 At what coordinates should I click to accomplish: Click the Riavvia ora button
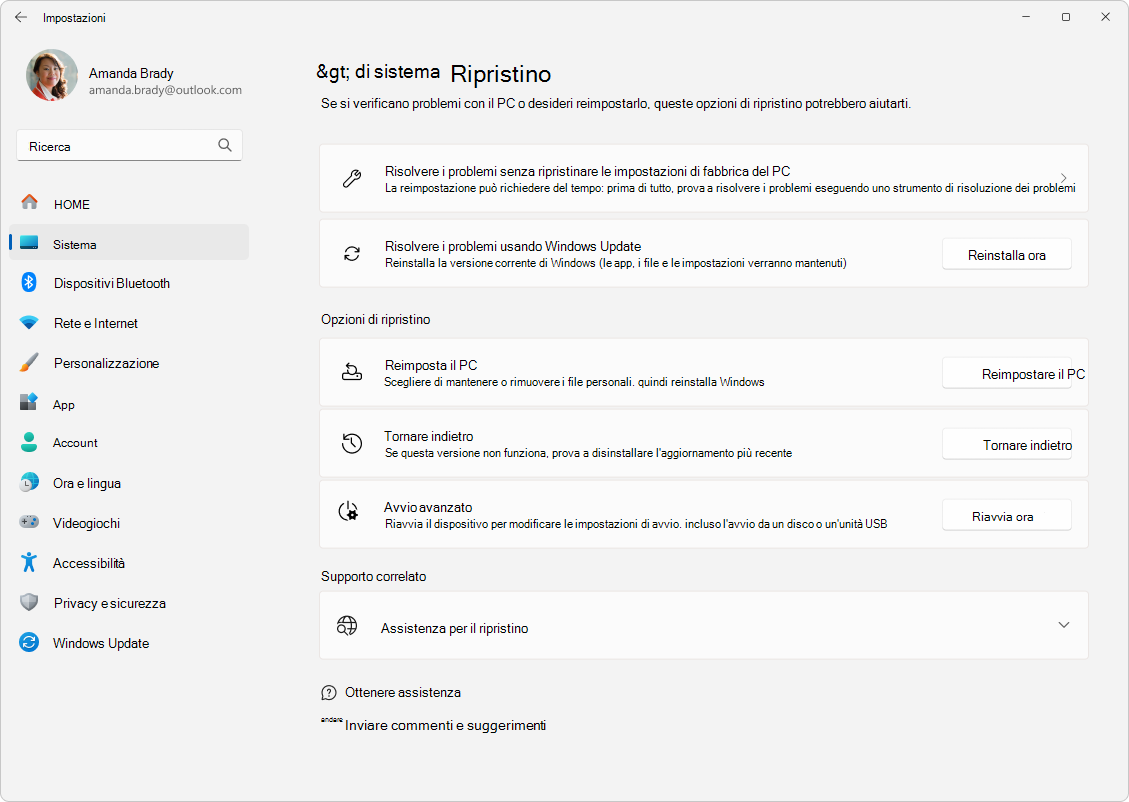[1006, 516]
